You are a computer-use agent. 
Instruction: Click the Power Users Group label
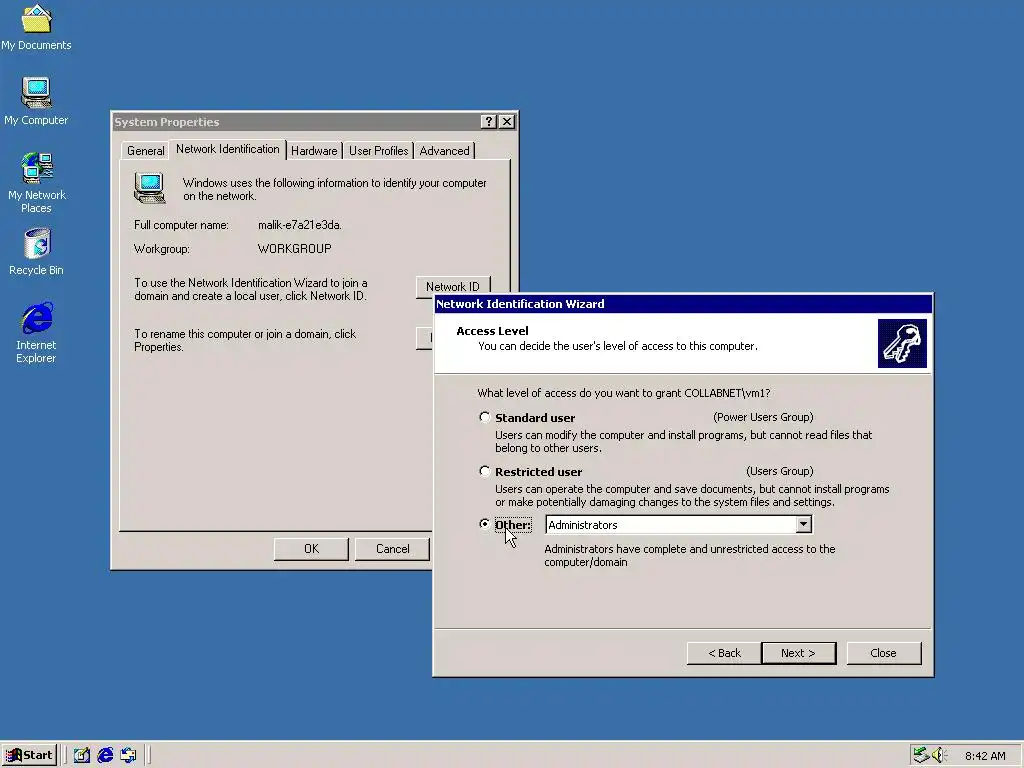[763, 417]
